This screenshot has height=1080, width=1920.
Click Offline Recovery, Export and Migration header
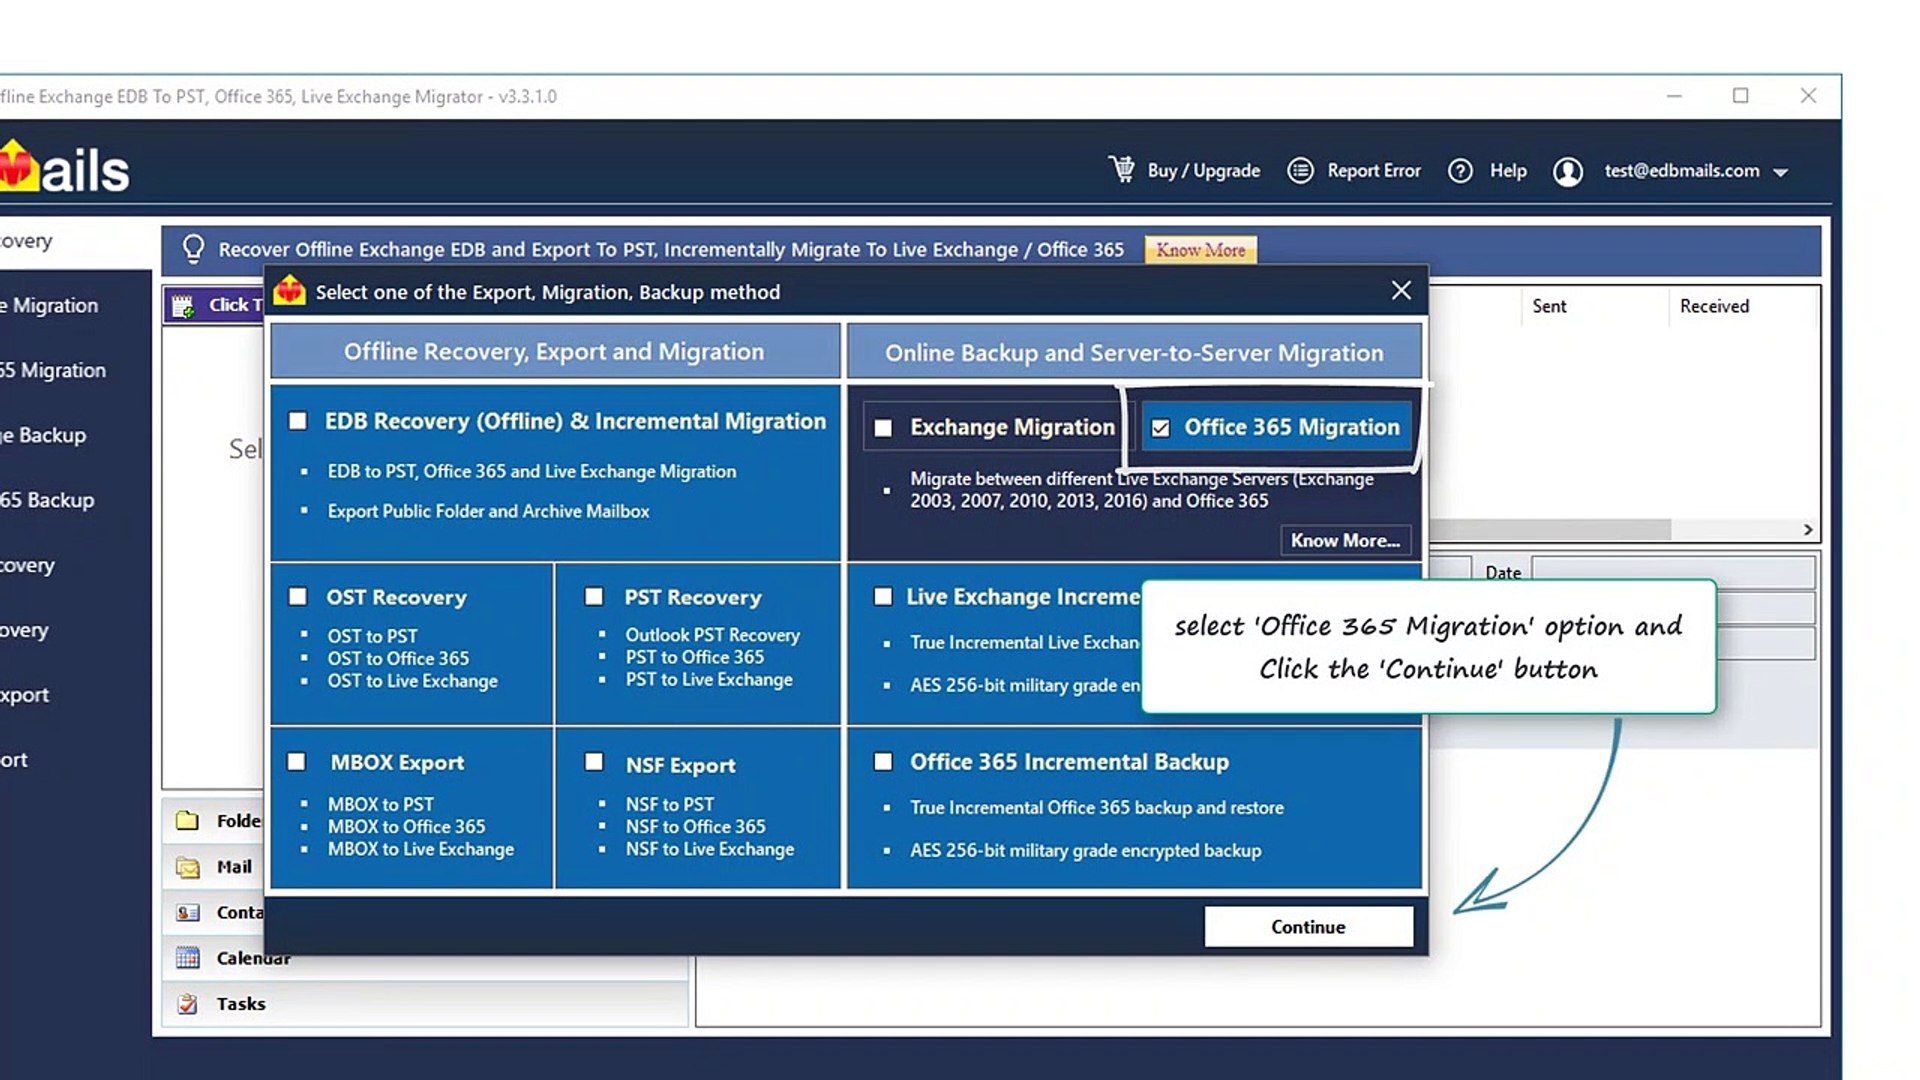click(555, 352)
